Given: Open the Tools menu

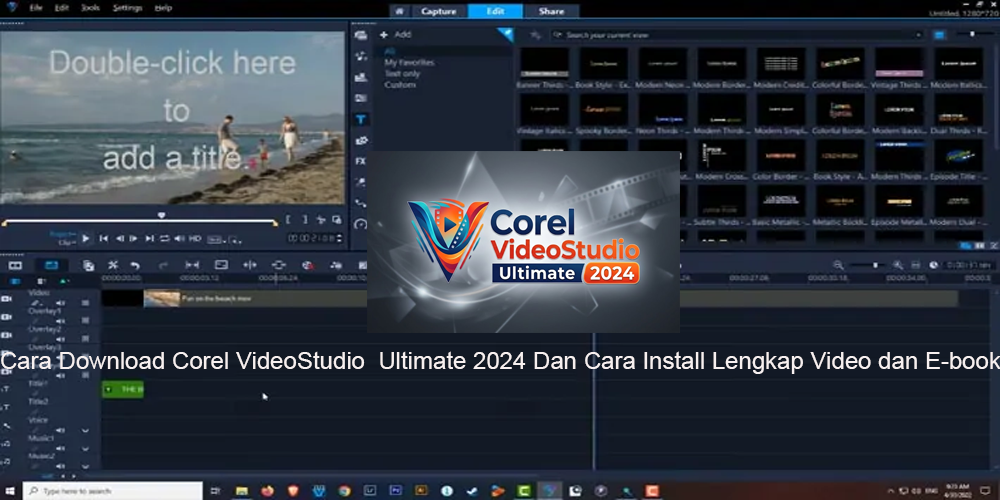Looking at the screenshot, I should coord(91,8).
